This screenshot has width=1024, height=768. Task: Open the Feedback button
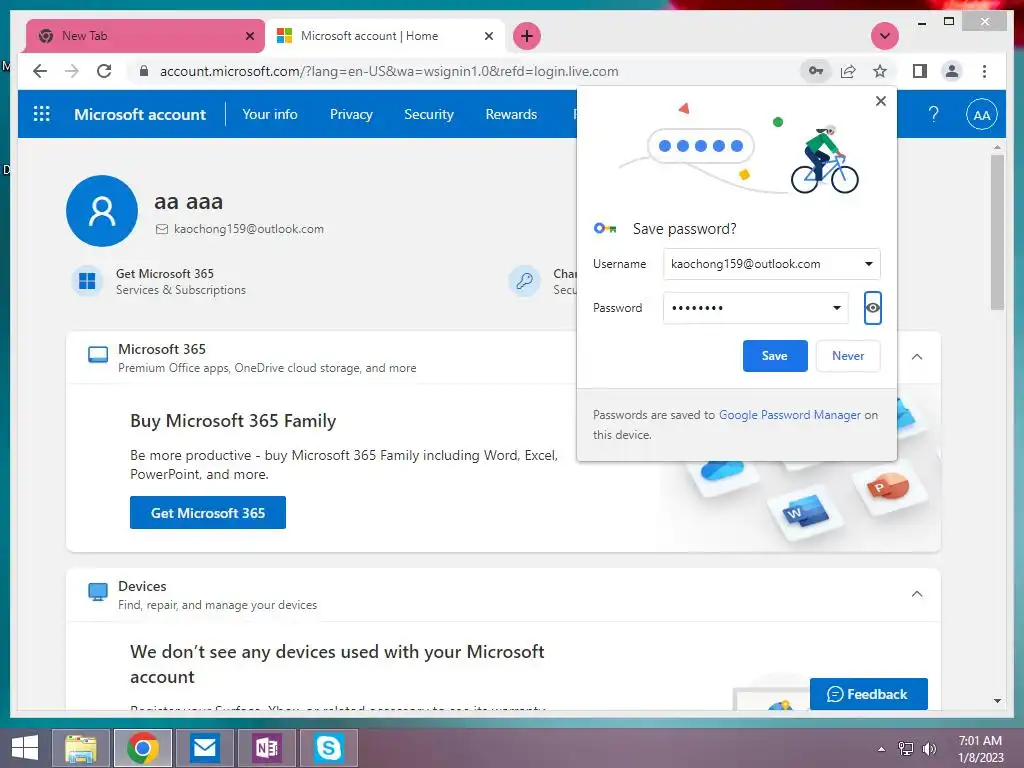click(869, 694)
